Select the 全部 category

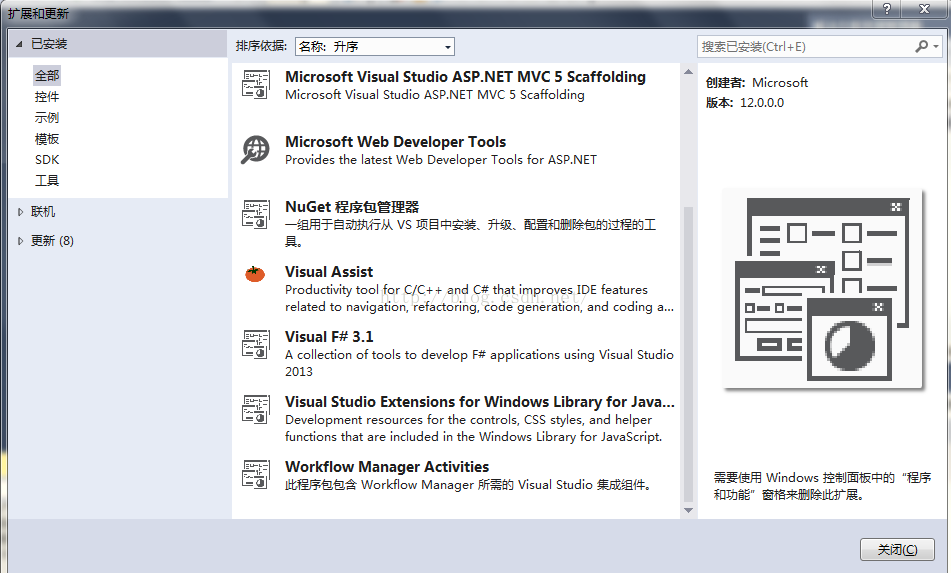(x=47, y=76)
